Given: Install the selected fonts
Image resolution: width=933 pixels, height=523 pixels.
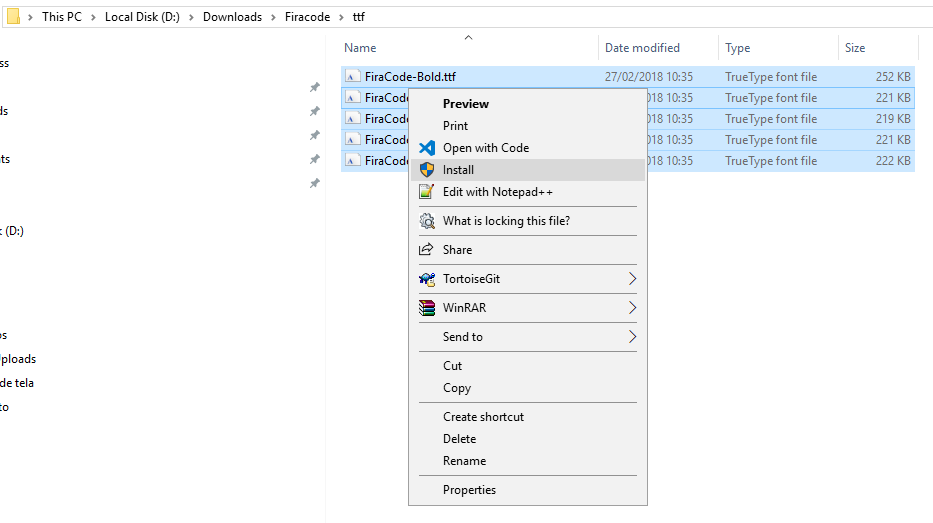Looking at the screenshot, I should pos(527,170).
